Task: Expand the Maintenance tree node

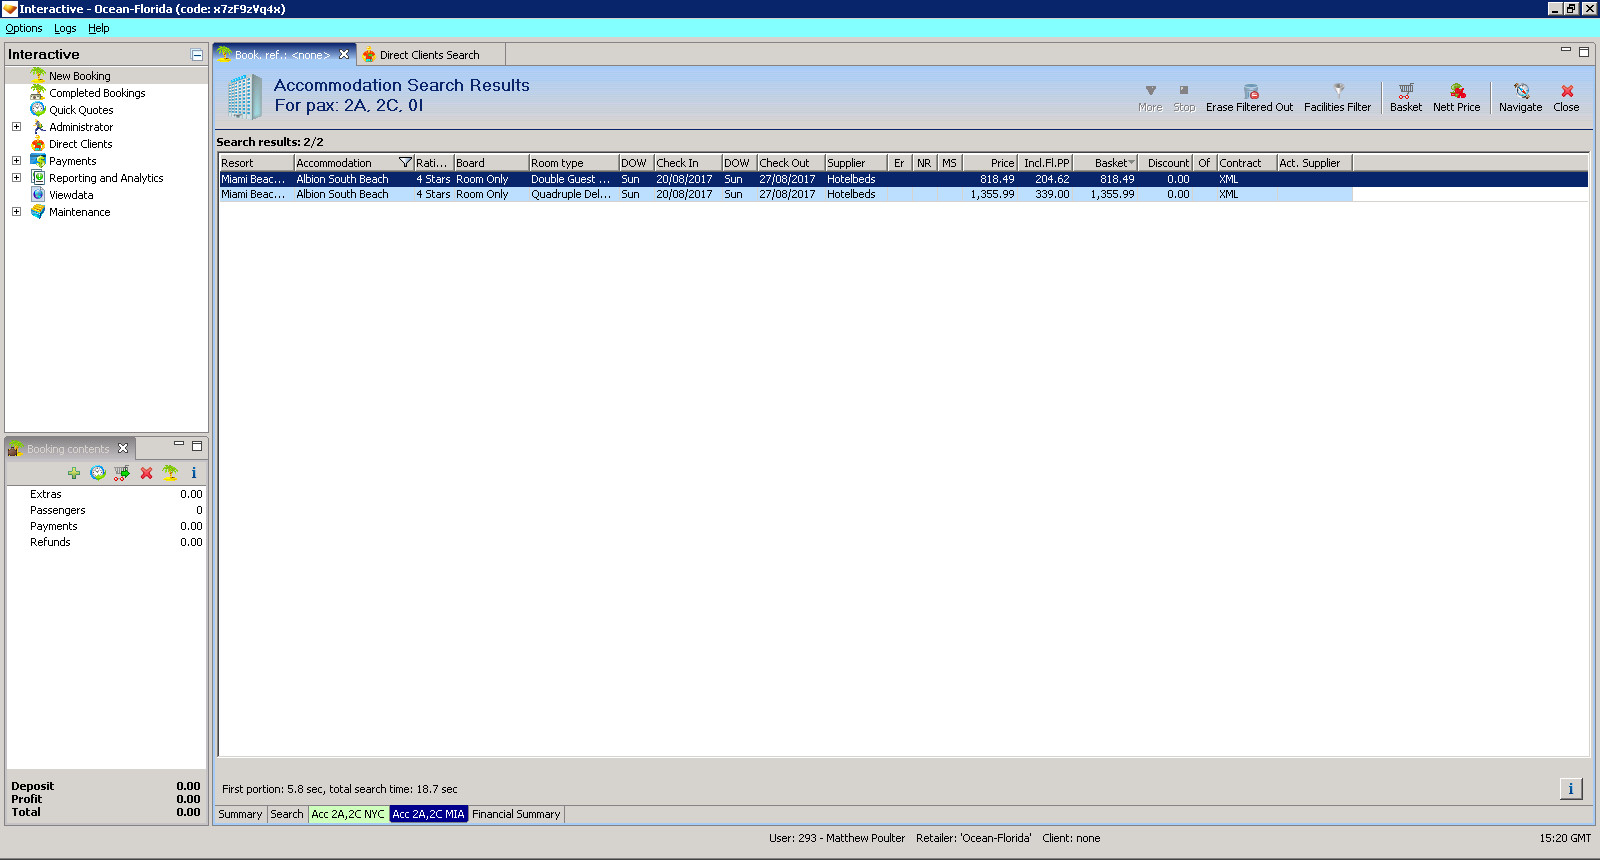Action: (16, 212)
